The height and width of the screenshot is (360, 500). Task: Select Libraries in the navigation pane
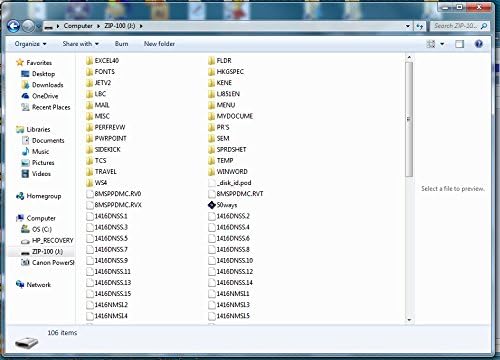38,129
